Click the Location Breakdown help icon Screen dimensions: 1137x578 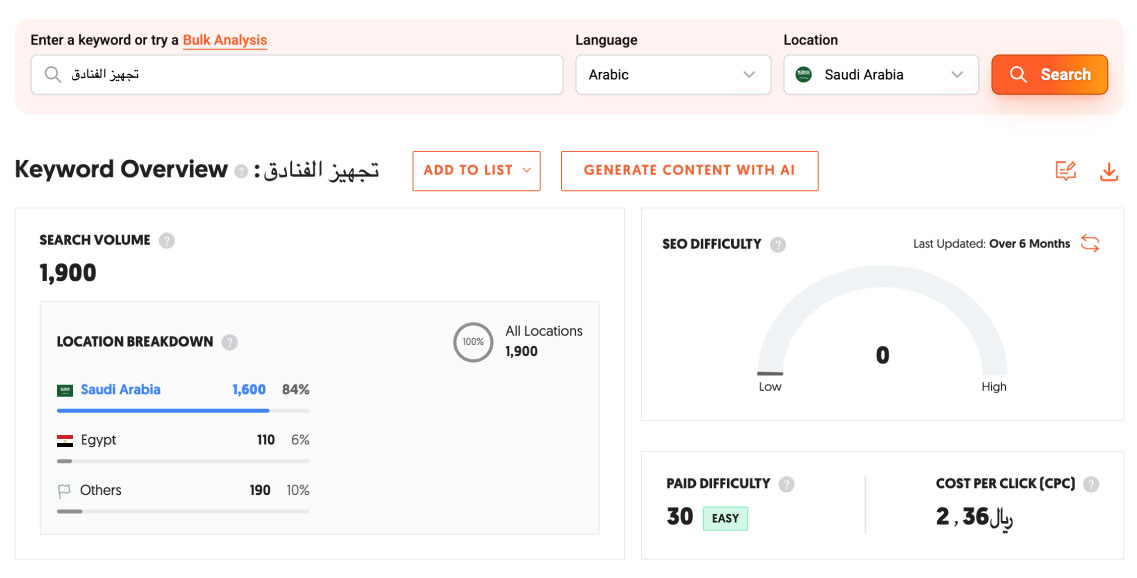pos(230,342)
